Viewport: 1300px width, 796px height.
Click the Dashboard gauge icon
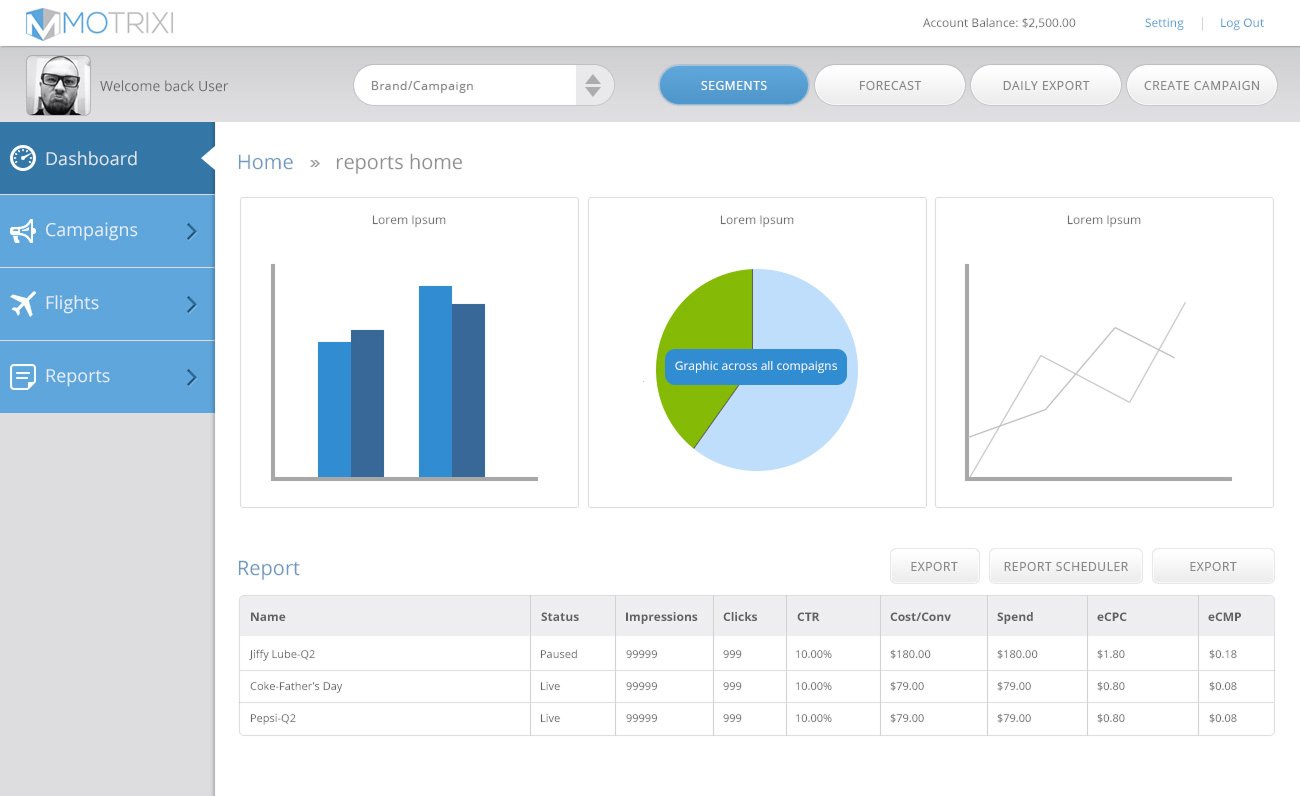[23, 158]
